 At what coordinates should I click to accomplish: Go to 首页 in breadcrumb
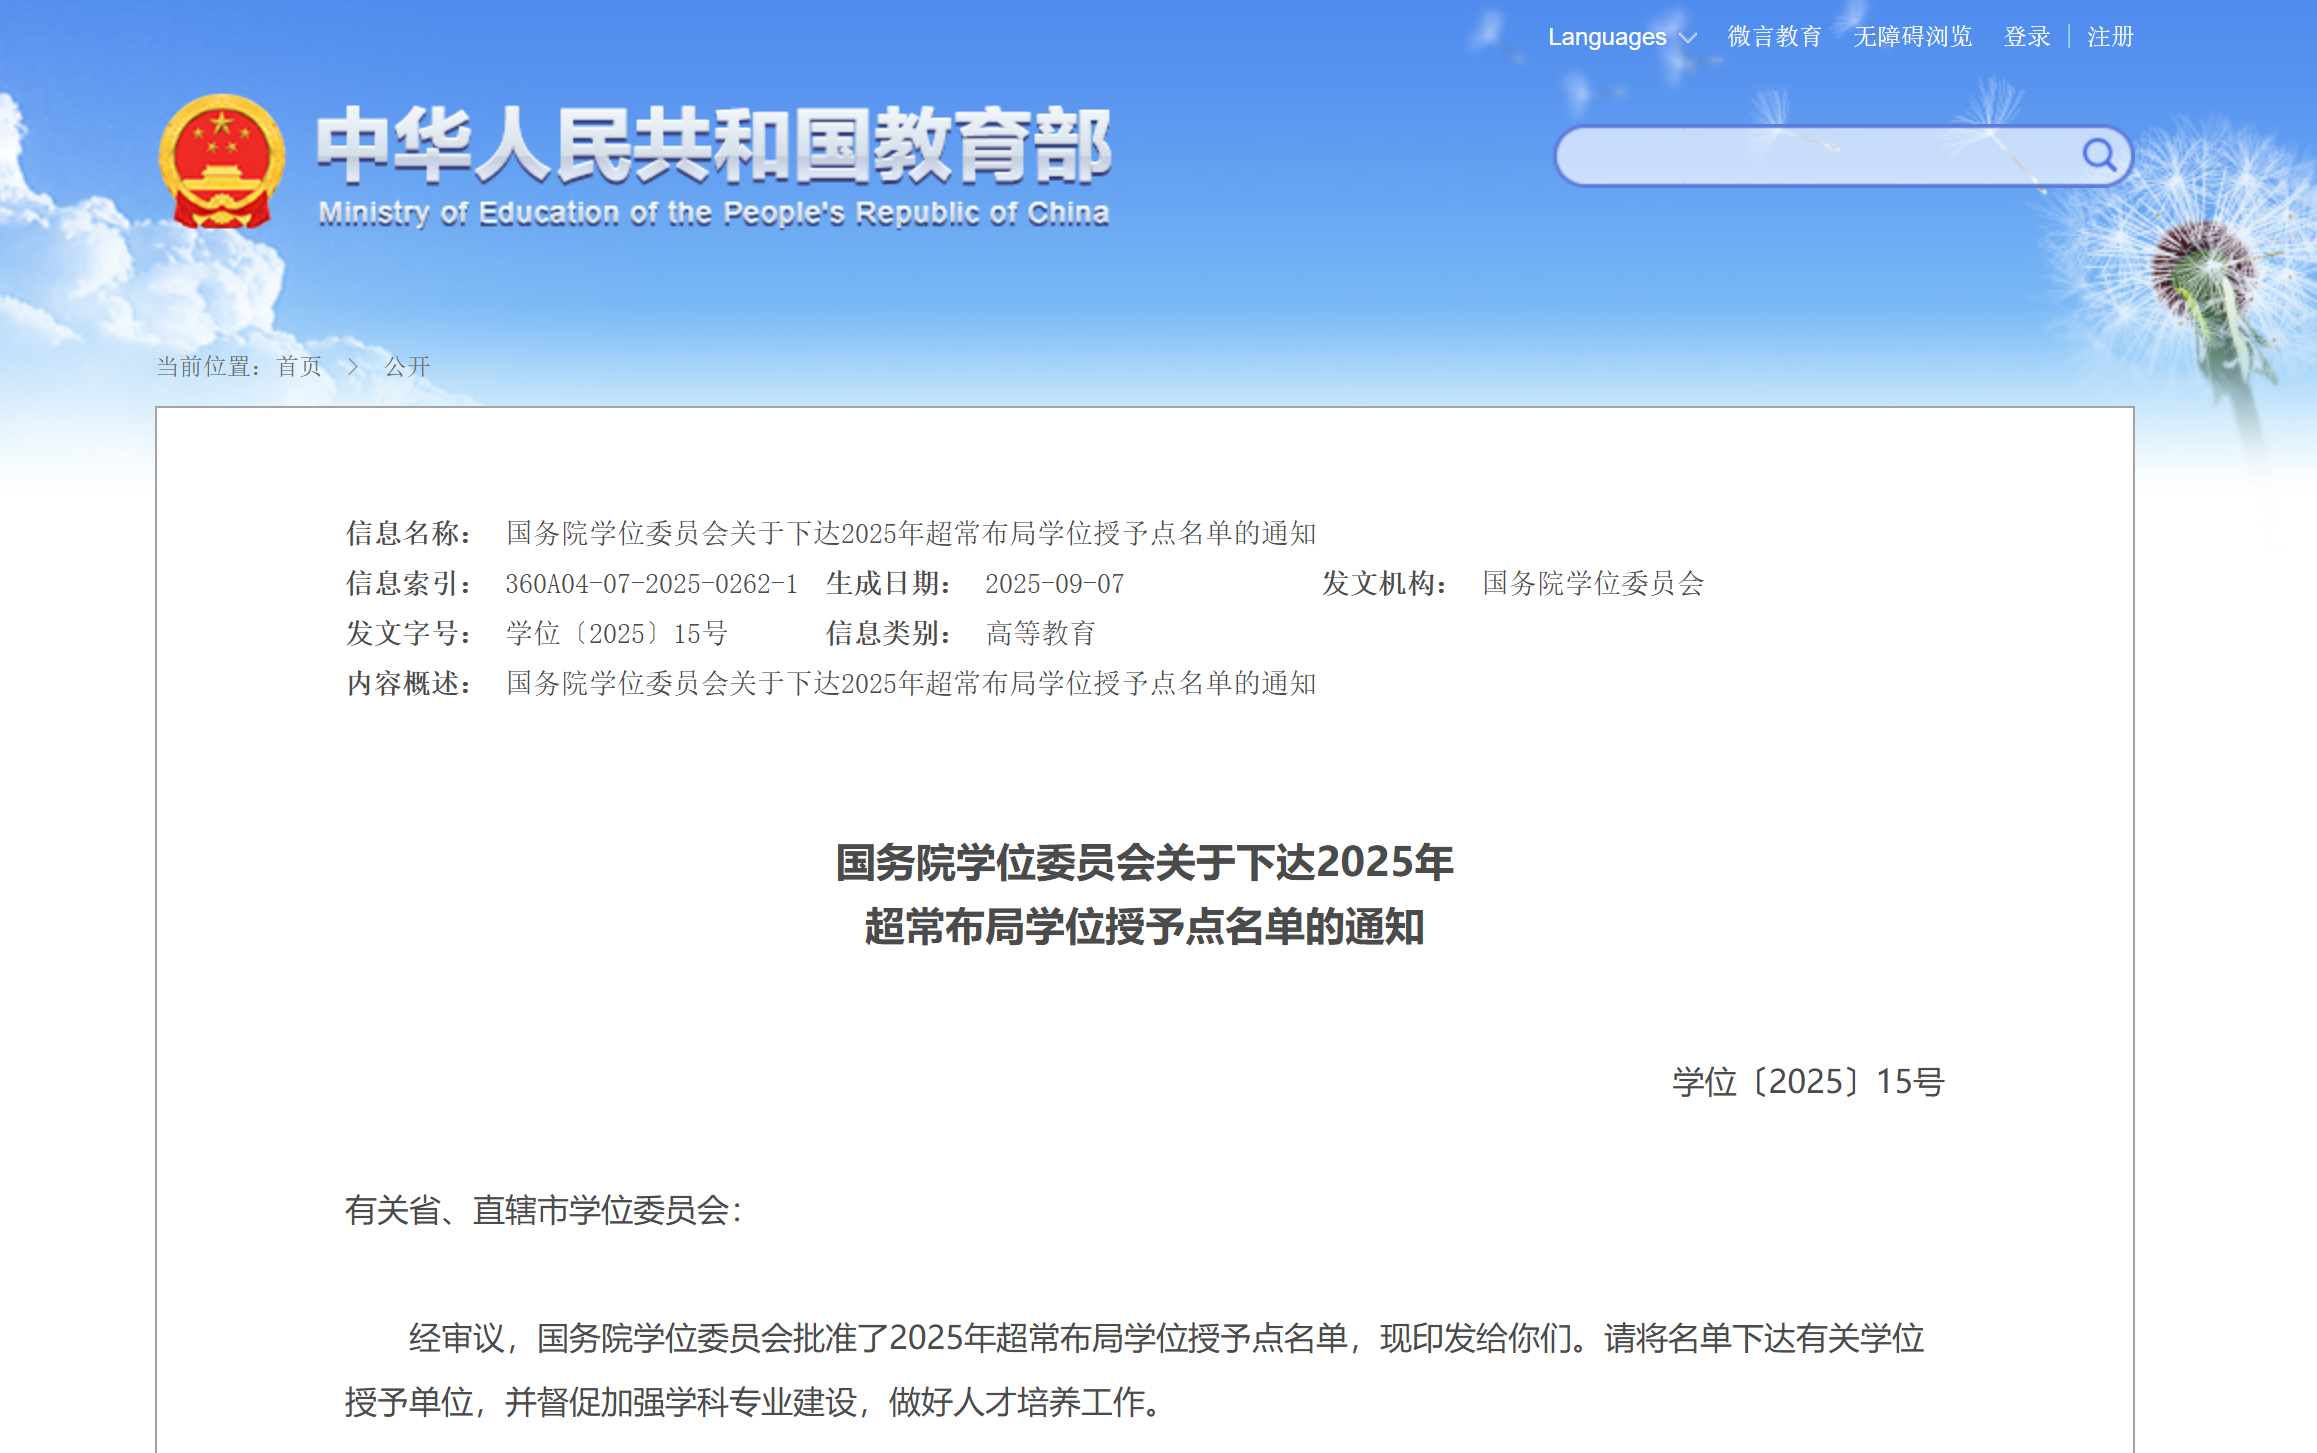click(299, 367)
